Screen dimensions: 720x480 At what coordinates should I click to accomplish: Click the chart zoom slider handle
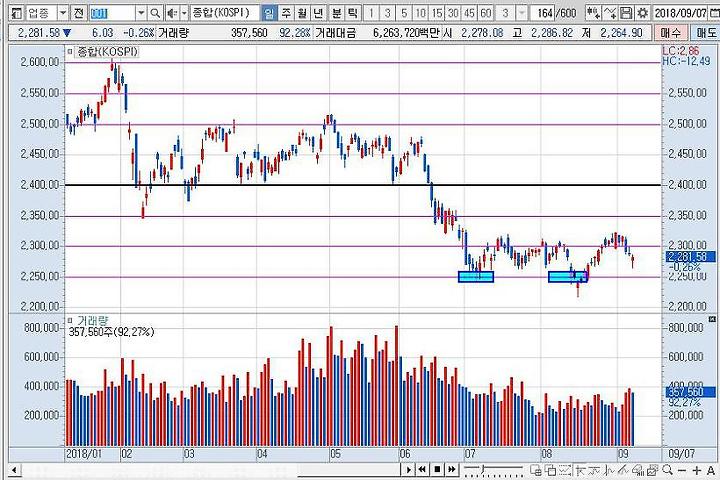point(483,469)
